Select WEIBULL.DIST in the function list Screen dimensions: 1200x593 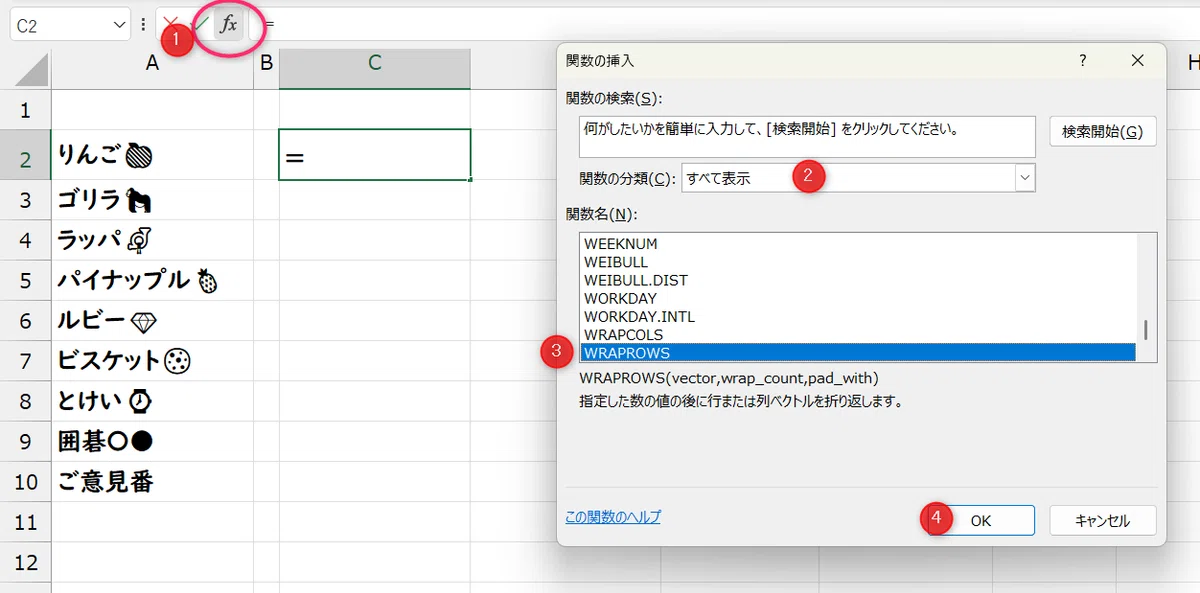click(x=858, y=280)
